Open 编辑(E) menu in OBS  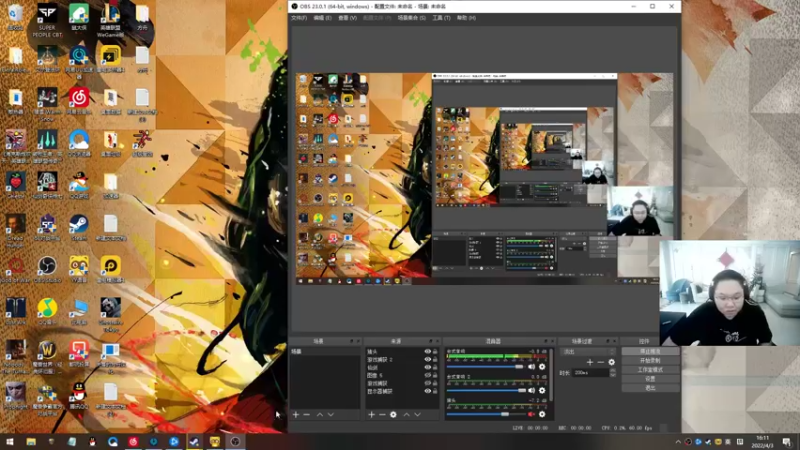322,18
